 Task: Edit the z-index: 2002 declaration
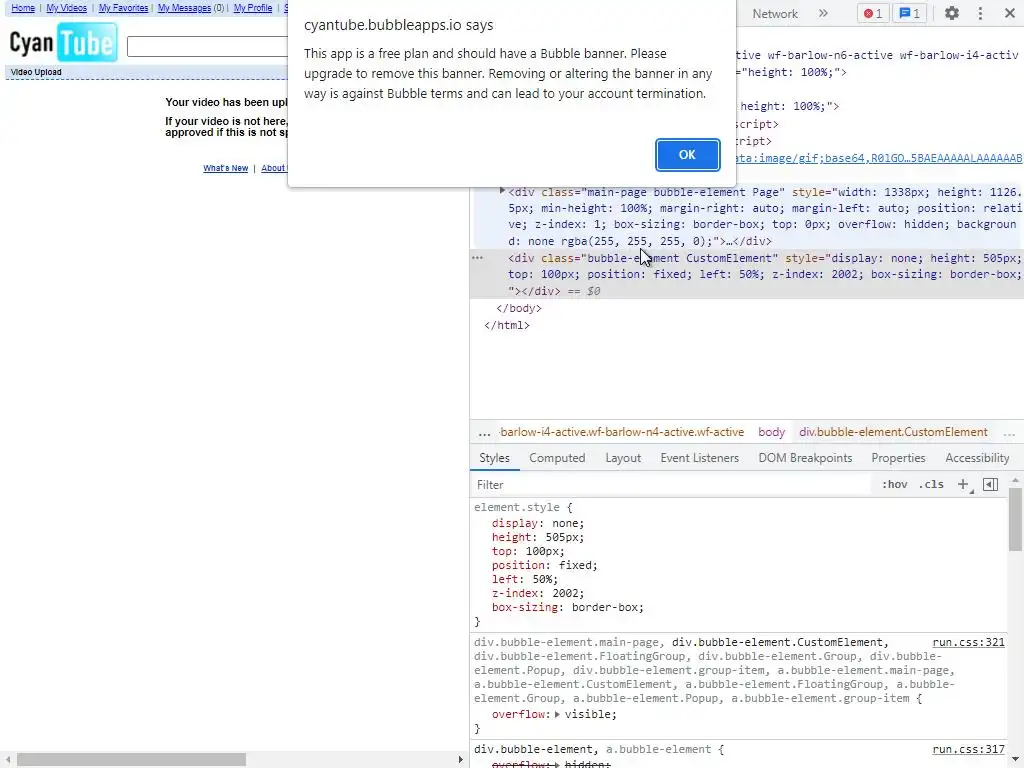pos(537,594)
